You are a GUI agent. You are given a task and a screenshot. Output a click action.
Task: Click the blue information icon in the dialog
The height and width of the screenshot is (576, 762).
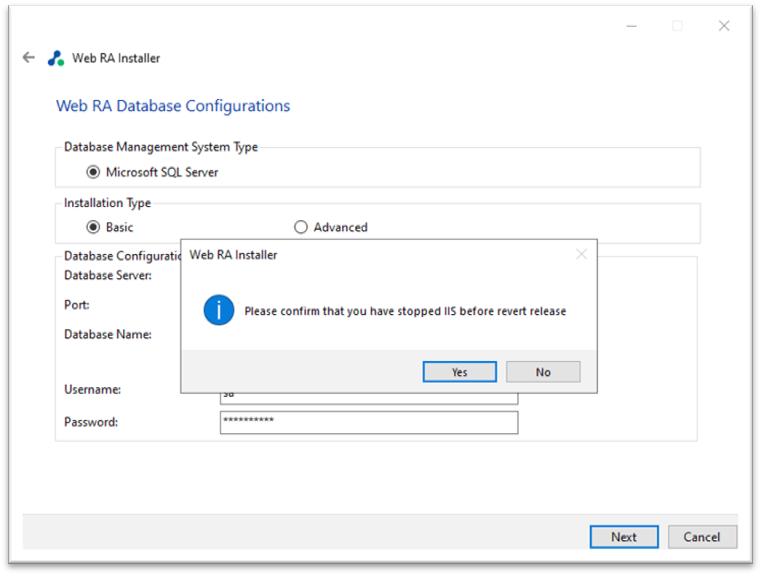click(x=218, y=311)
